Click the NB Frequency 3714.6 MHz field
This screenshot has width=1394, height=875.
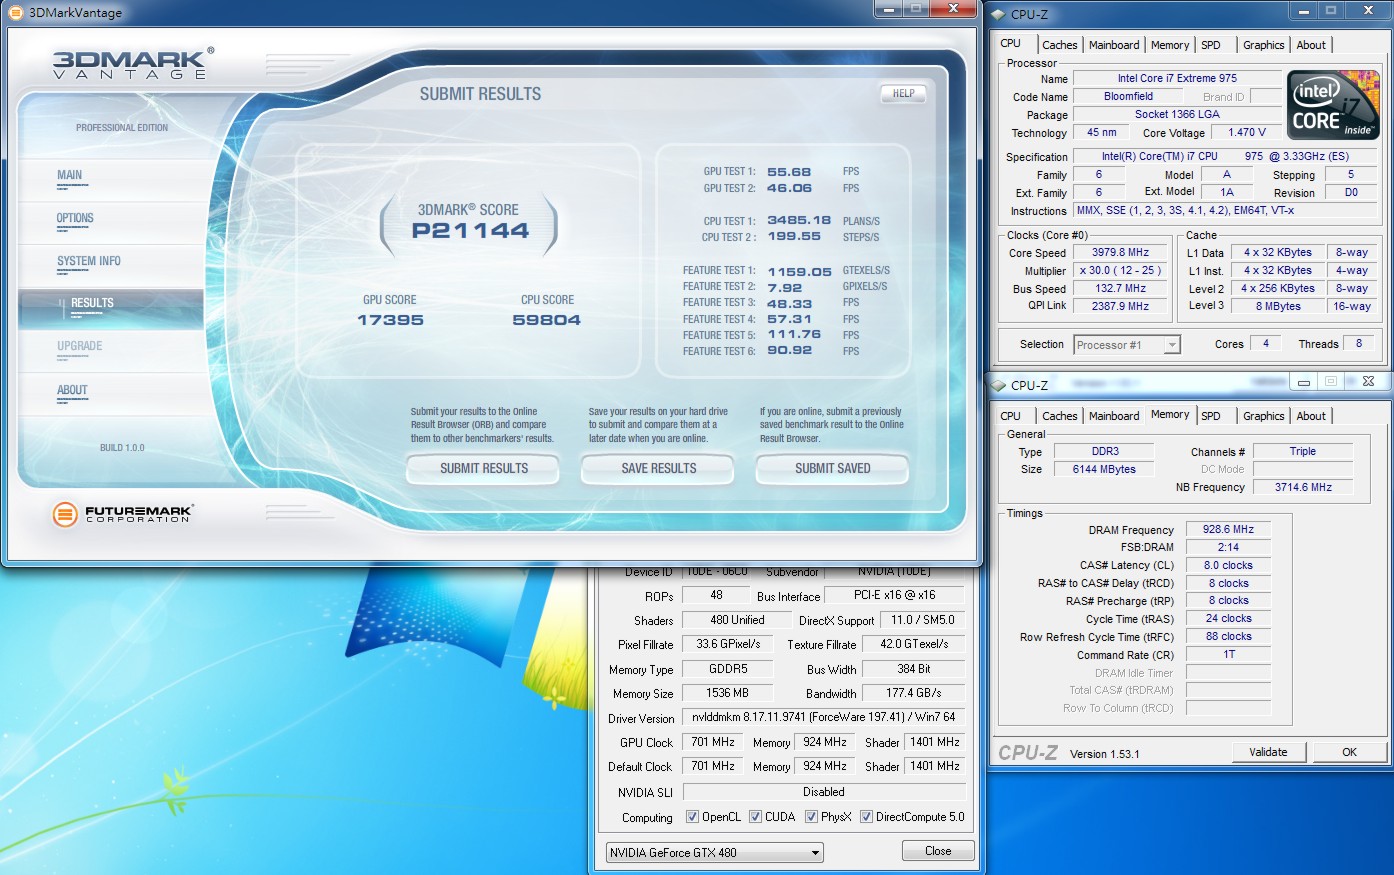tap(1303, 487)
